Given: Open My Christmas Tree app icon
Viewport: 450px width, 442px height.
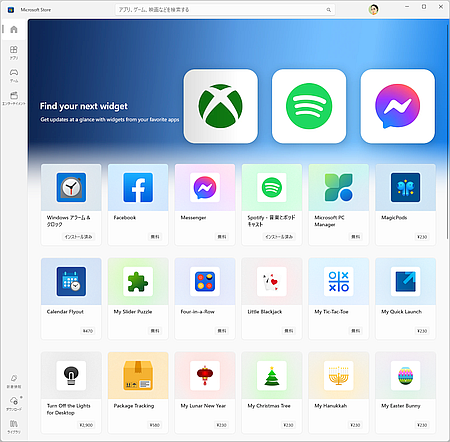Looking at the screenshot, I should coord(272,375).
